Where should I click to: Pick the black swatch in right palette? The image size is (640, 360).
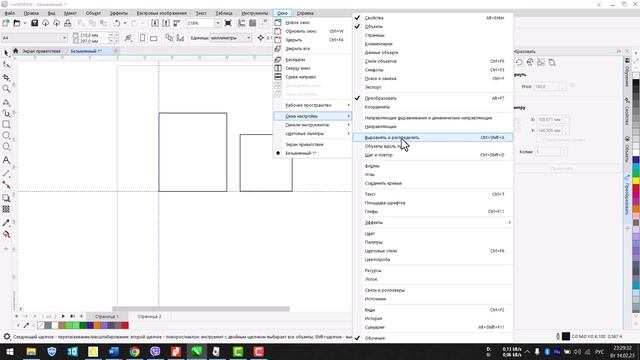click(x=636, y=83)
